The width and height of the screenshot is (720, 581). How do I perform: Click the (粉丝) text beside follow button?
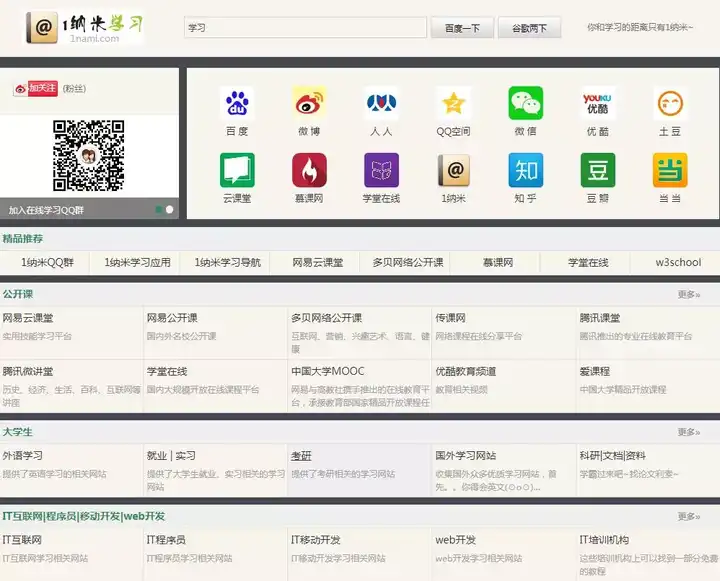coord(74,89)
